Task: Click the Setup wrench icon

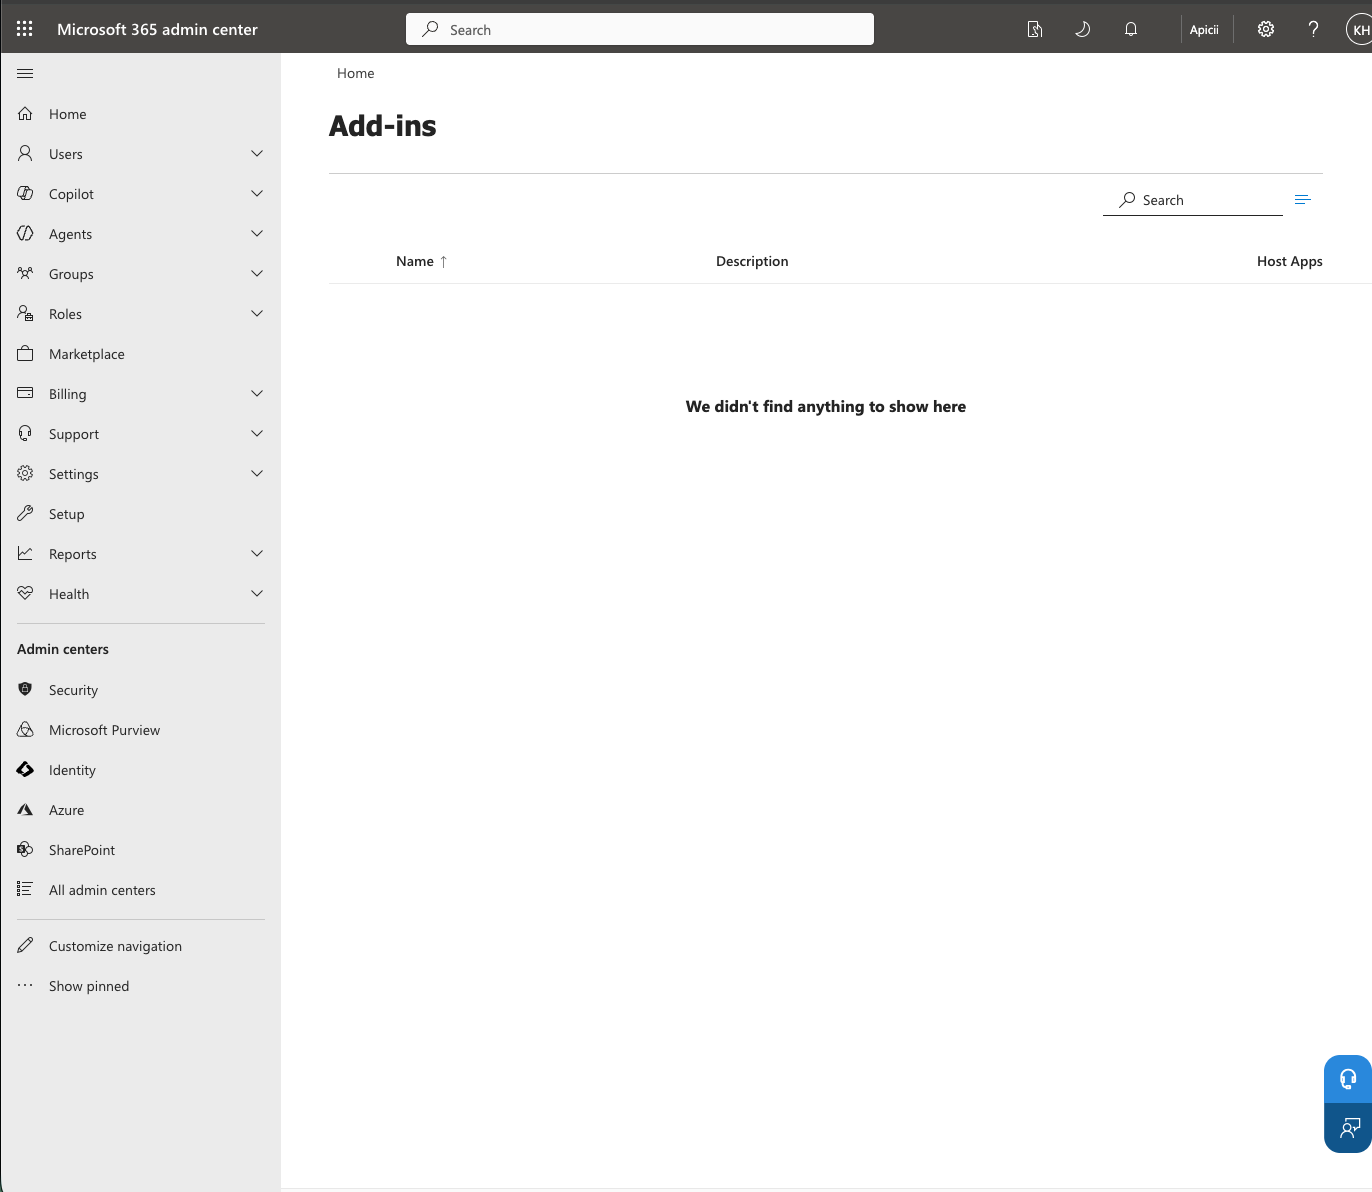Action: pos(25,514)
